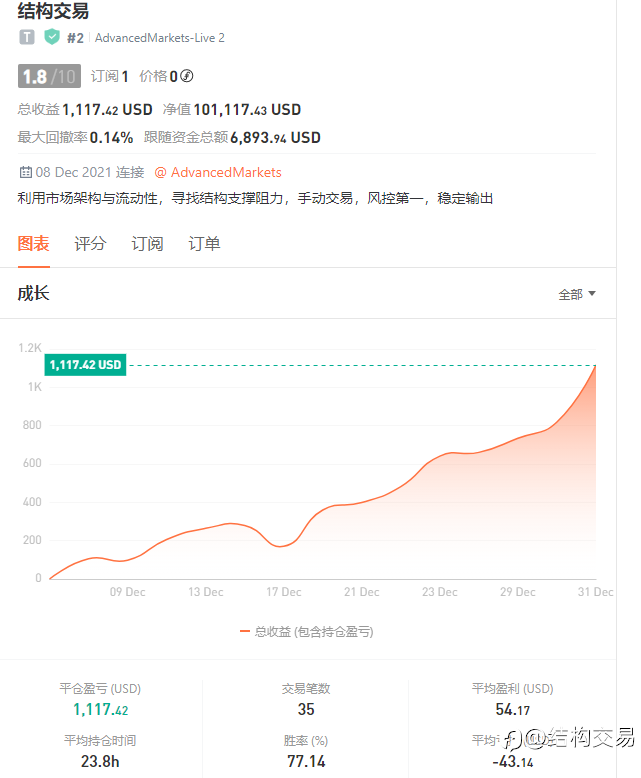Click the green verified shield icon

pos(52,38)
